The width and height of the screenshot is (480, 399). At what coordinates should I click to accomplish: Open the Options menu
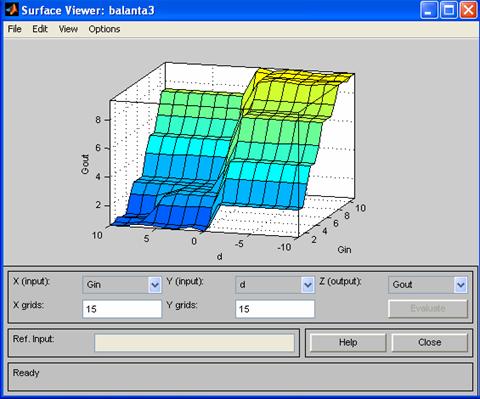pos(104,29)
